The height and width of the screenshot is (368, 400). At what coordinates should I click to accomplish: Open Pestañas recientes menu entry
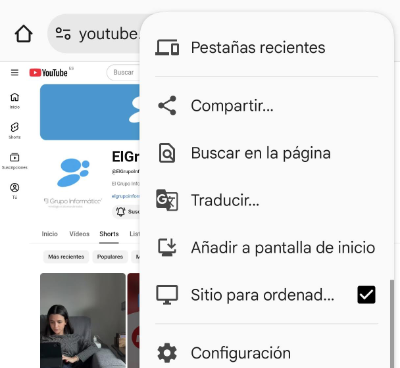267,47
